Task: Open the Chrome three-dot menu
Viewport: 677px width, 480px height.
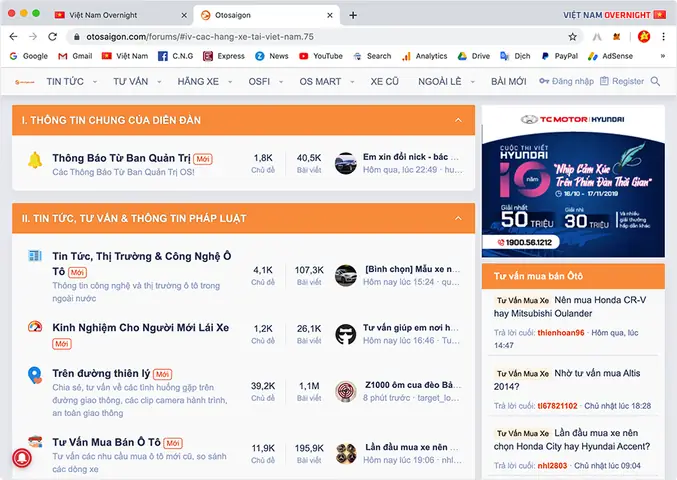Action: [x=664, y=37]
